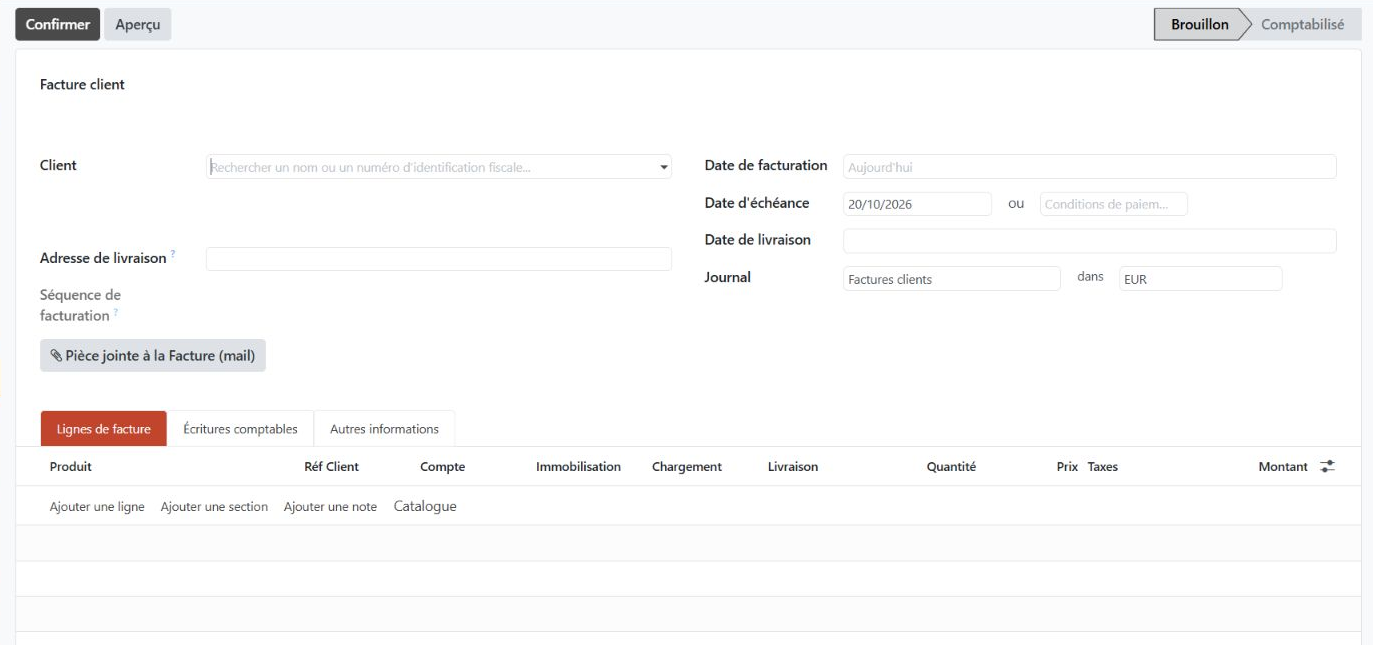Viewport: 1373px width, 645px height.
Task: Open the Aperçu preview button
Action: 138,24
